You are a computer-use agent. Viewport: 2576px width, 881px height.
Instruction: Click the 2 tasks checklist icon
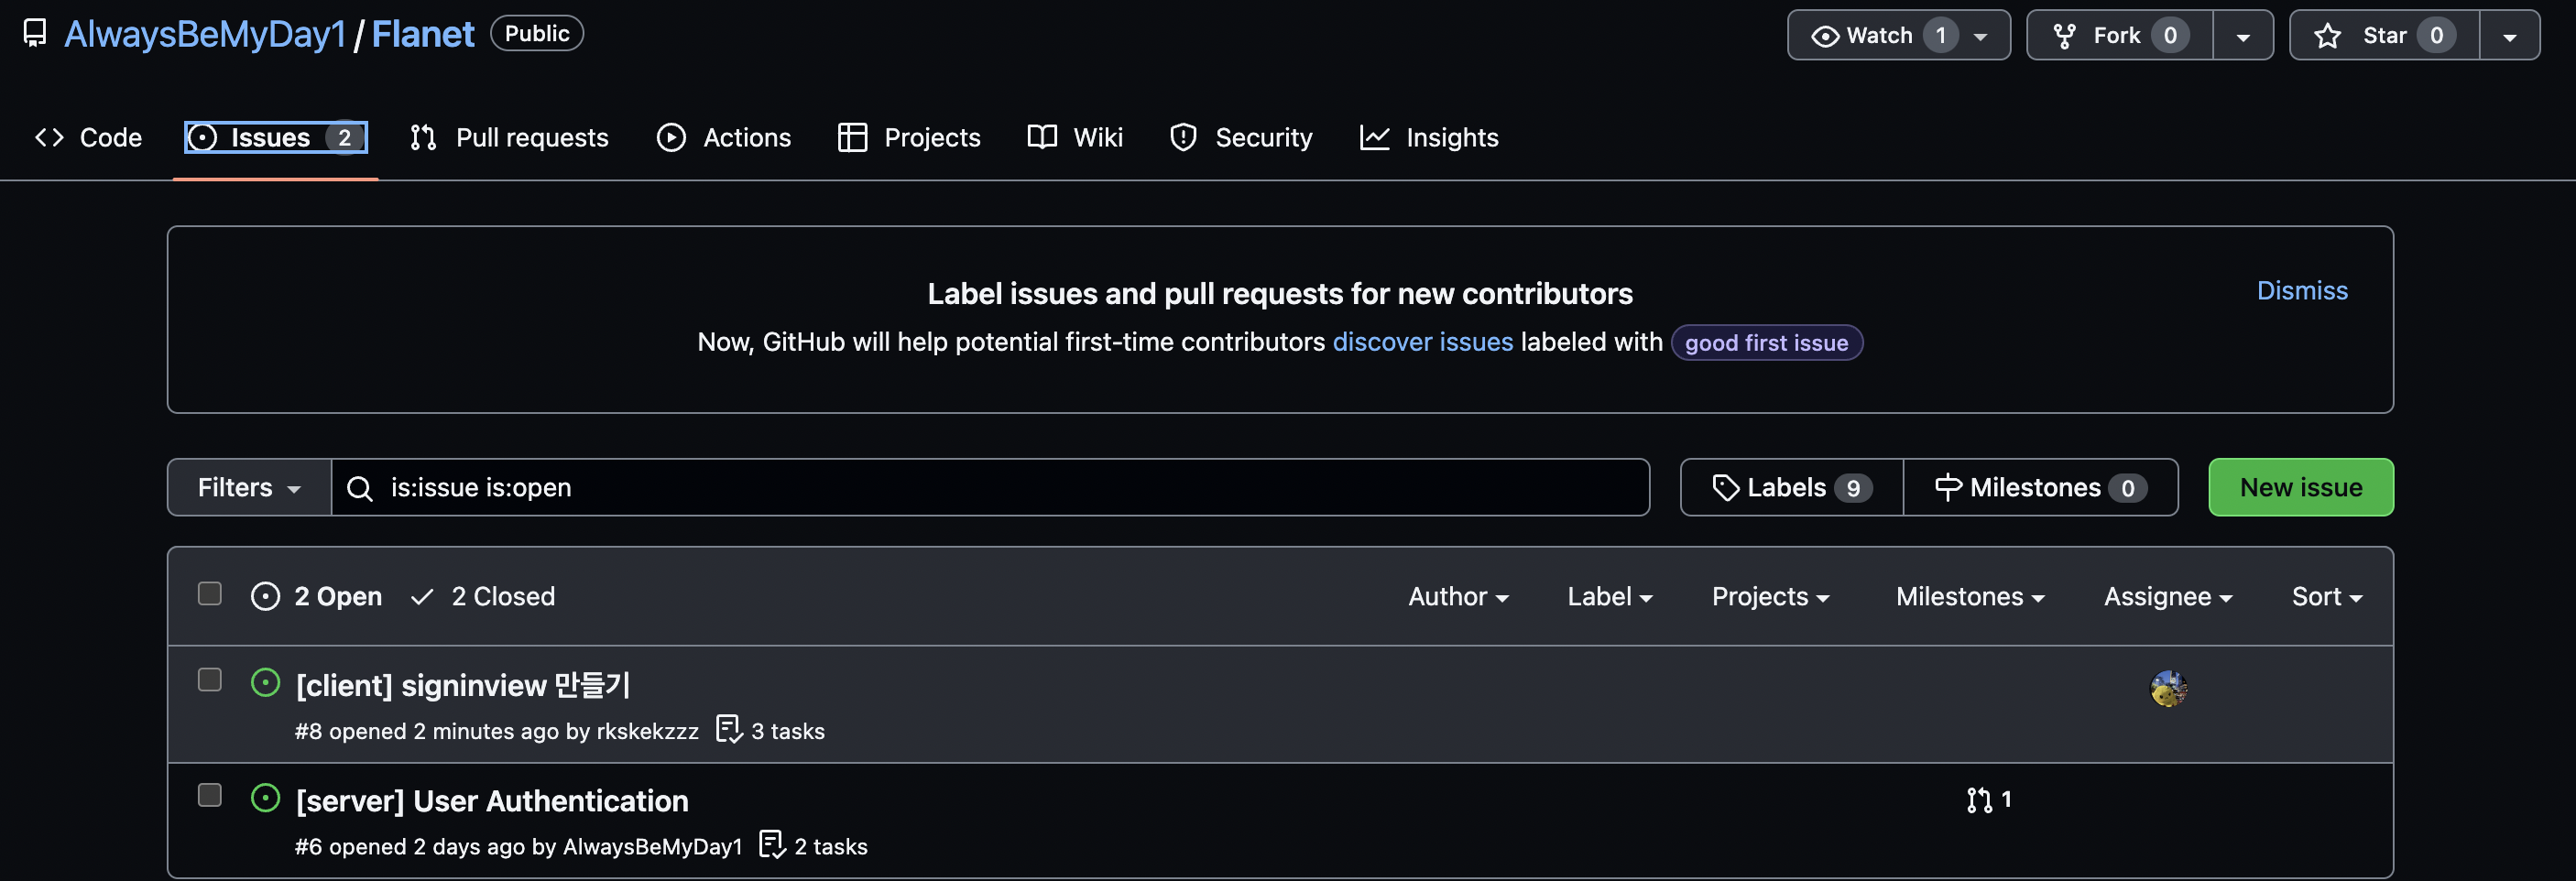(x=772, y=844)
